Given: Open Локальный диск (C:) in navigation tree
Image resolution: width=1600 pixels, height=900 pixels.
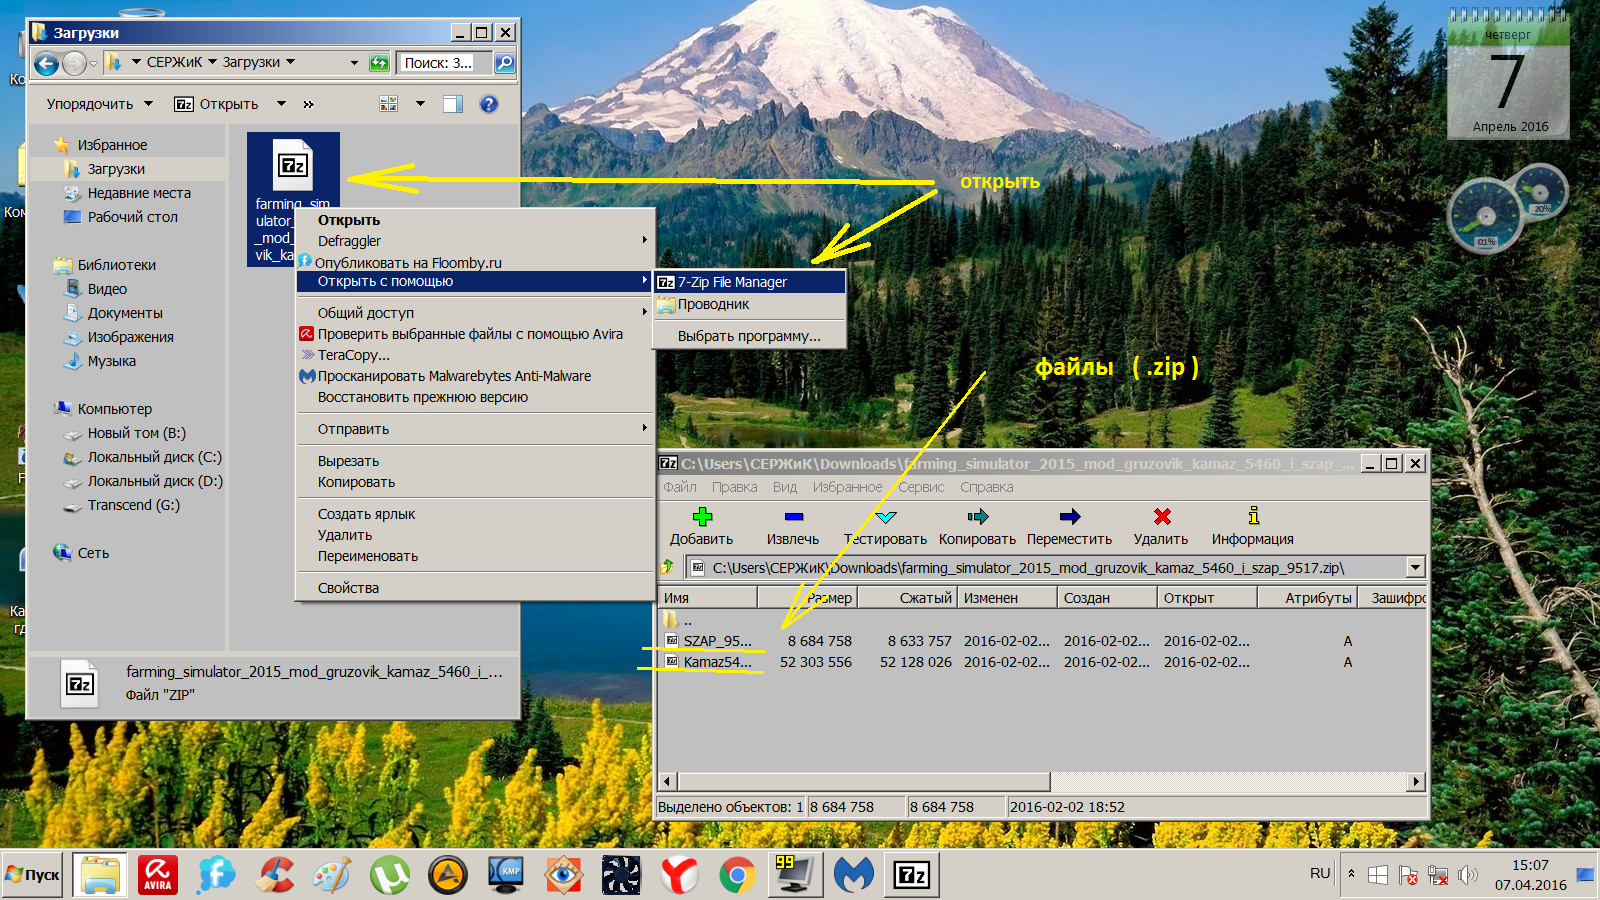Looking at the screenshot, I should pyautogui.click(x=154, y=457).
